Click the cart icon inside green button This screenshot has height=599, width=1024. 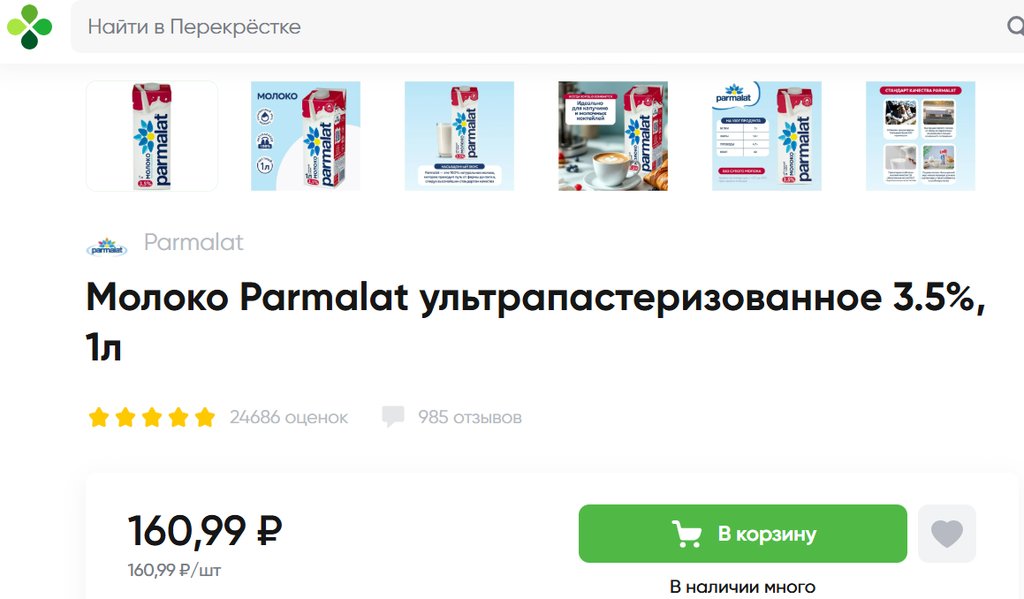coord(687,534)
